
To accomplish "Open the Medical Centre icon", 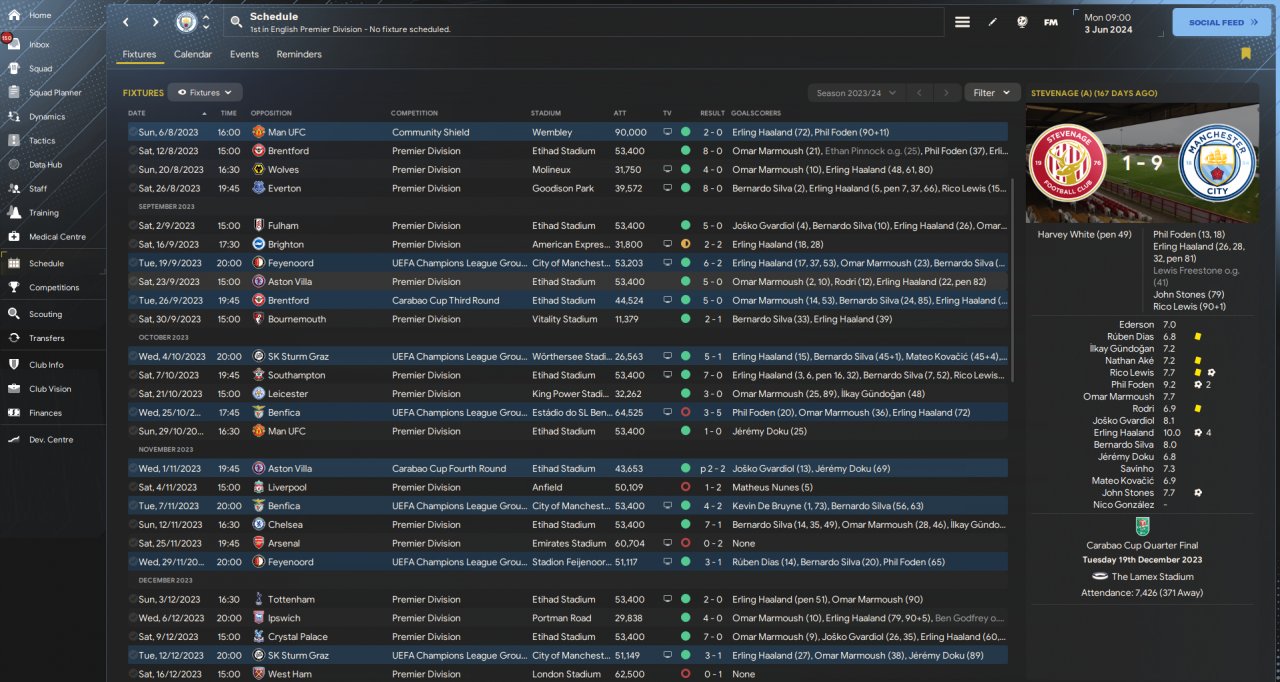I will click(x=15, y=237).
